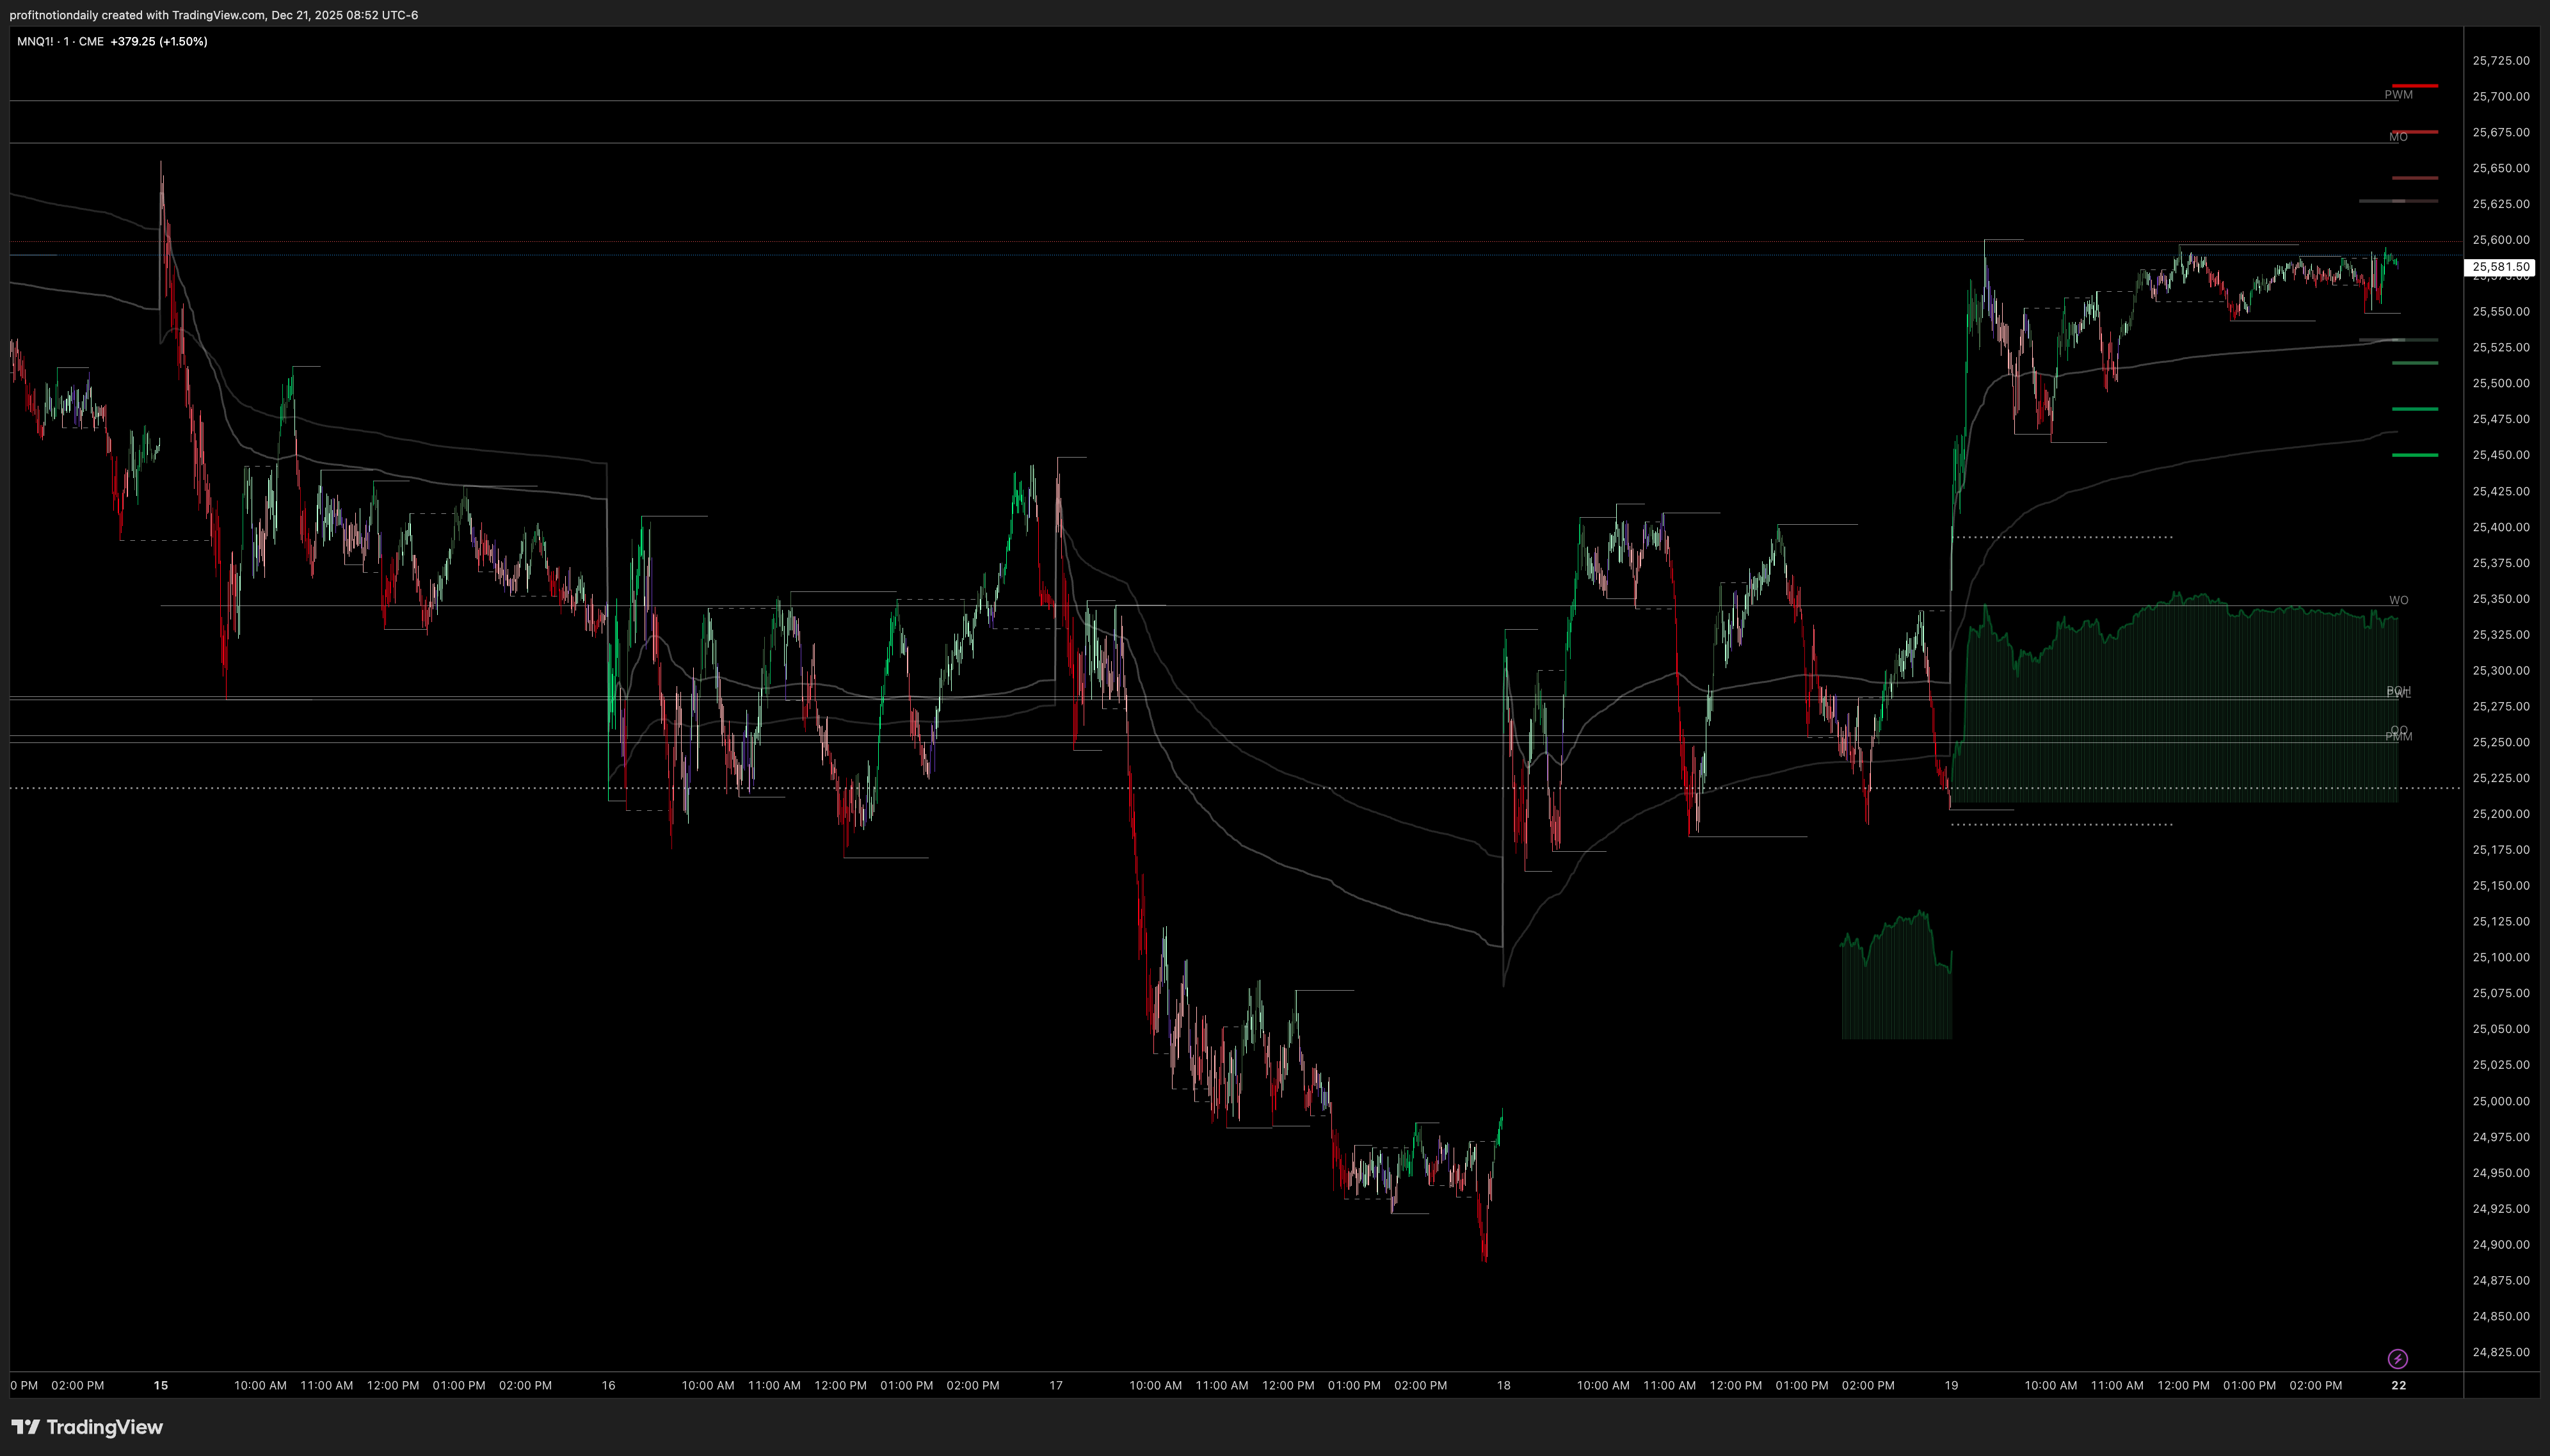Click date 19 on the time axis
Viewport: 2550px width, 1456px height.
1951,1385
